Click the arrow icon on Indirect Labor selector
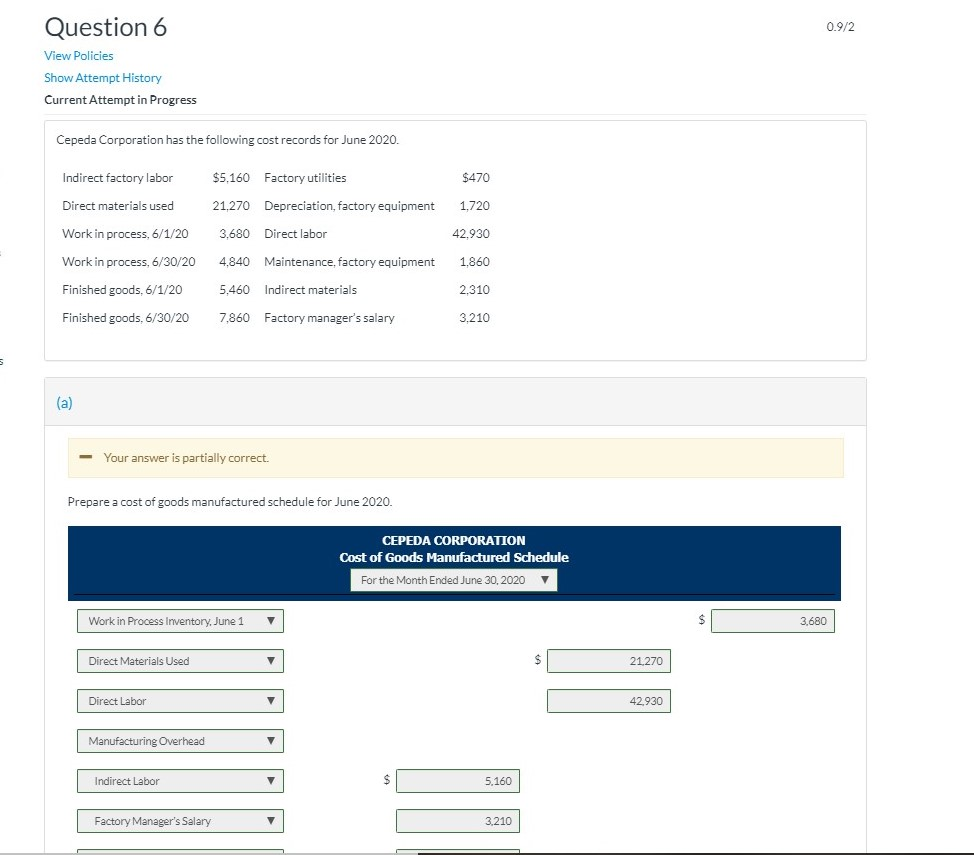 271,781
